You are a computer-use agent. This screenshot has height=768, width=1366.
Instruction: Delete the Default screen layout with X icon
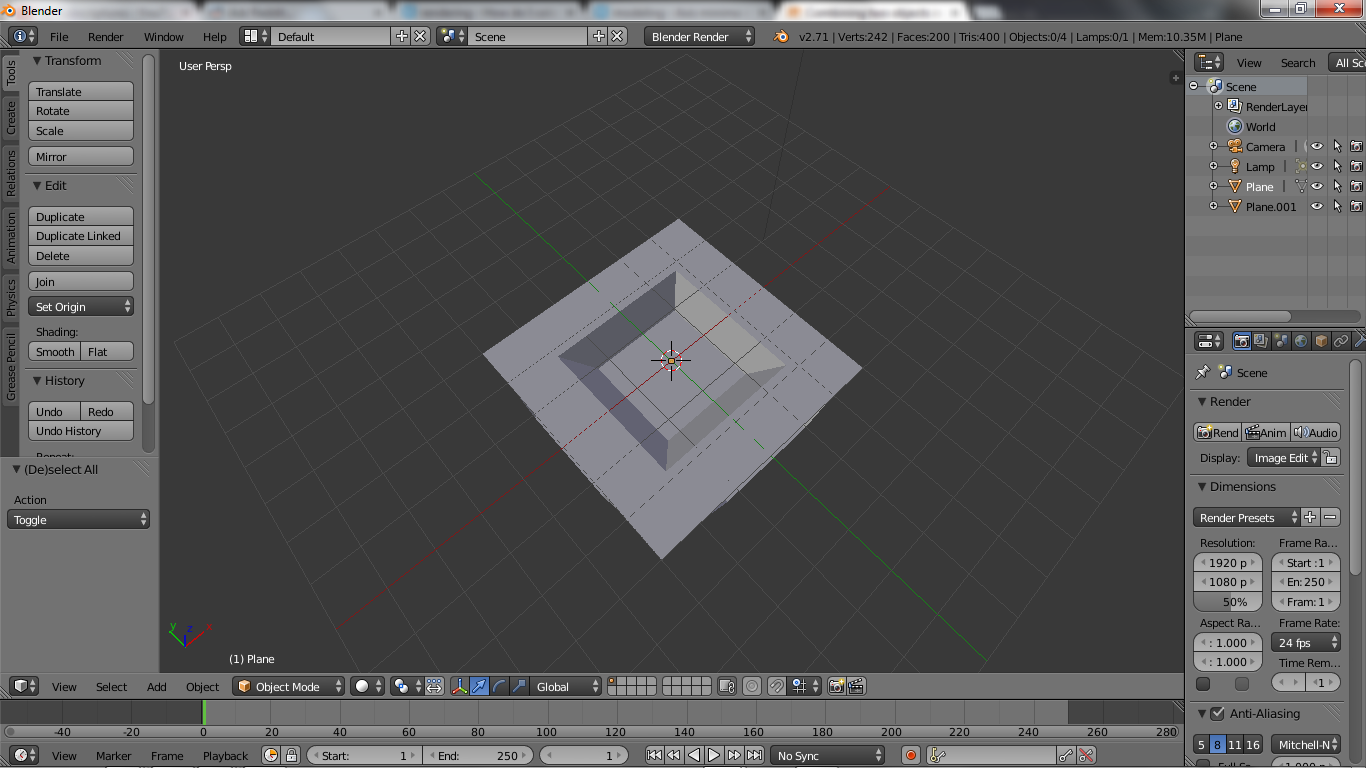[x=420, y=36]
